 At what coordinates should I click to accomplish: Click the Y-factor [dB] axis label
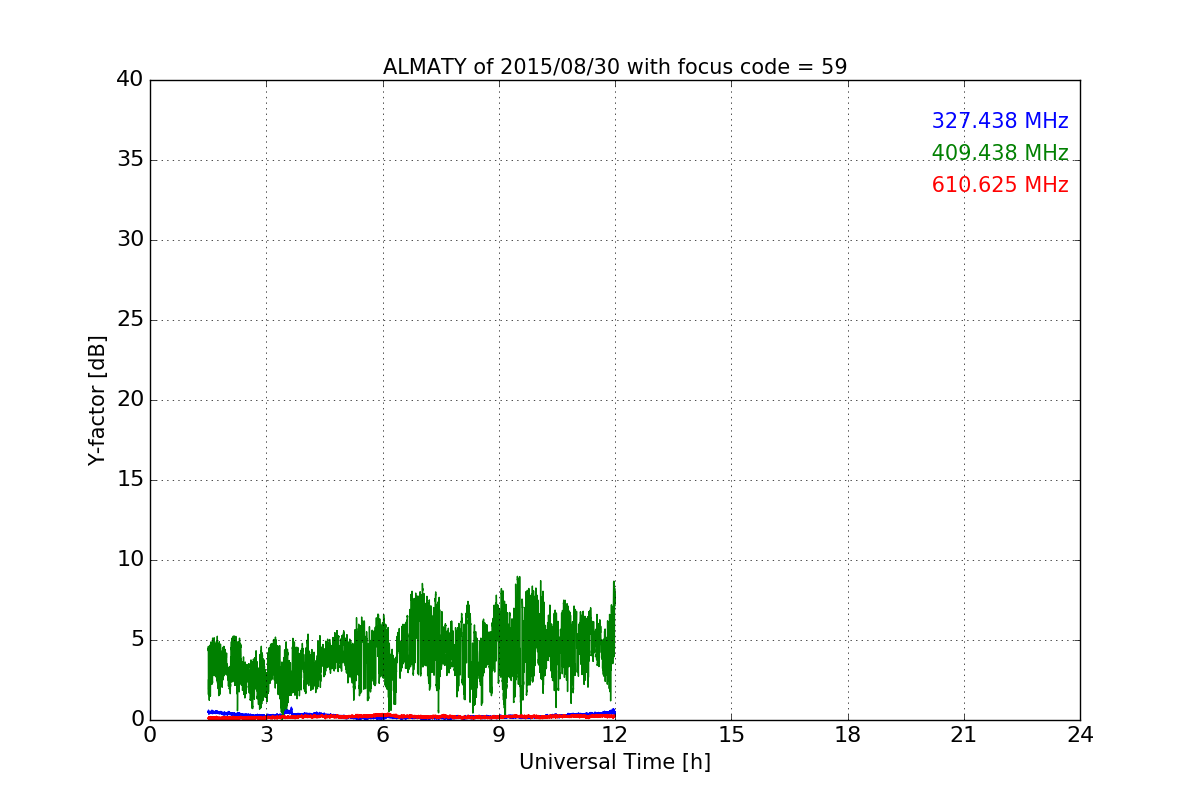(x=97, y=400)
